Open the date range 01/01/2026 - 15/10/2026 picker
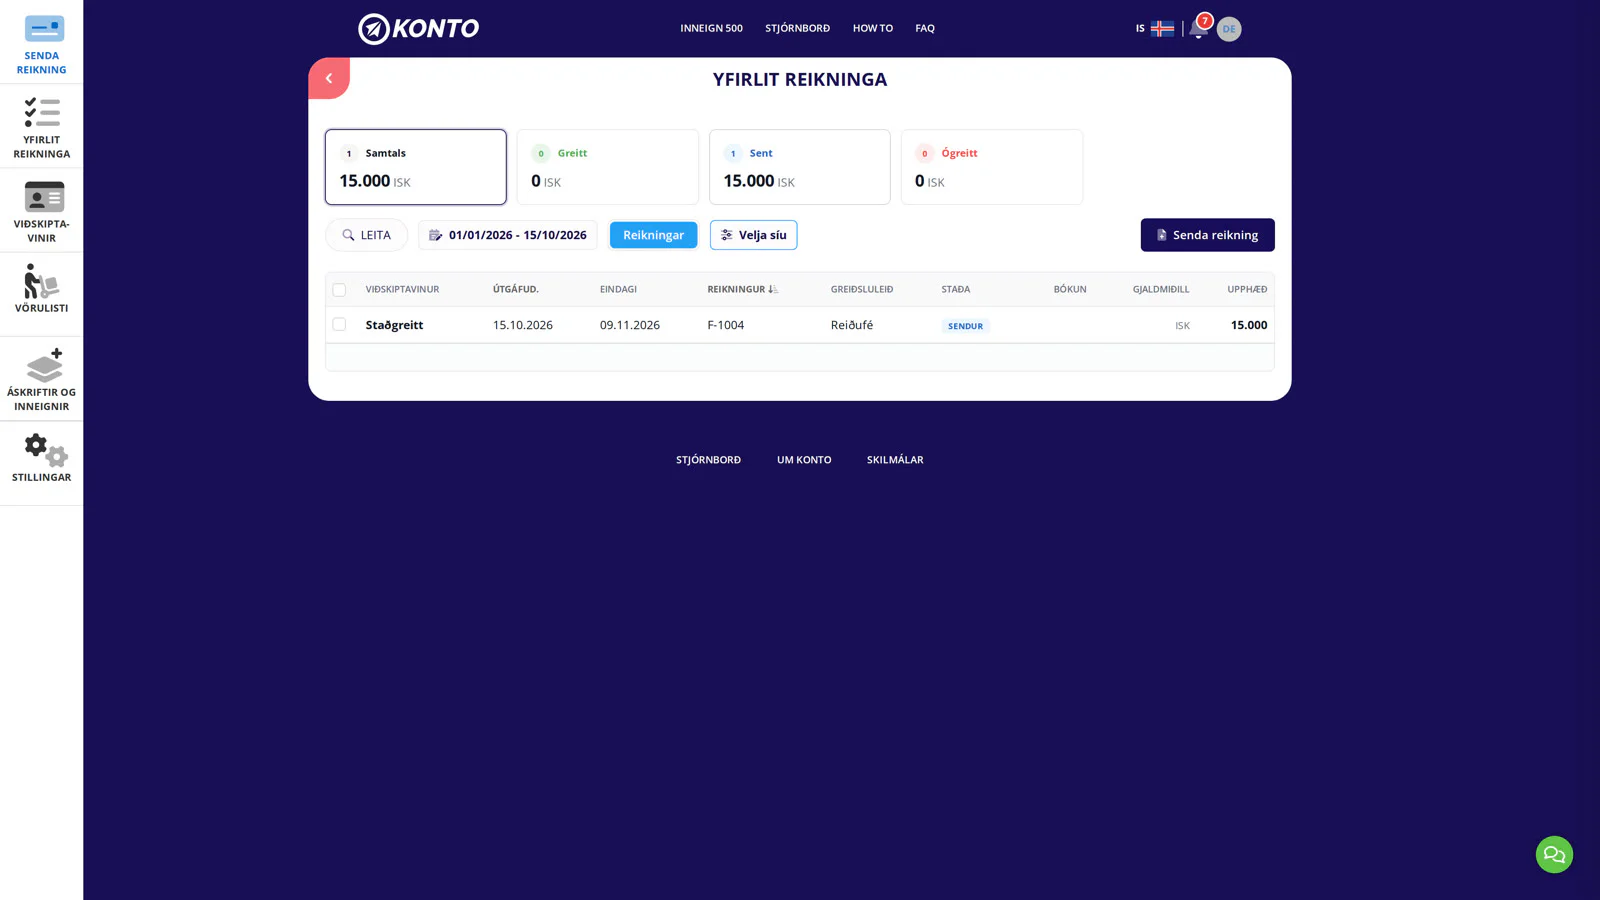The height and width of the screenshot is (900, 1600). tap(508, 235)
